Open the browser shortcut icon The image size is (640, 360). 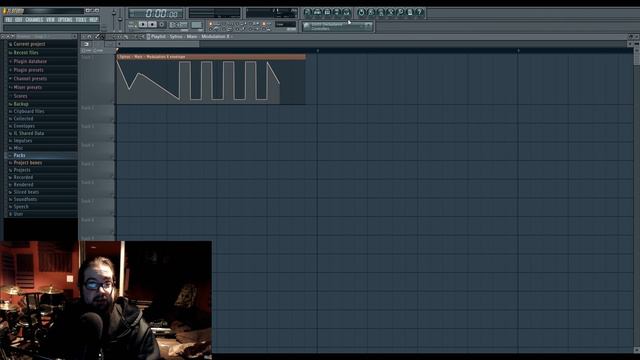click(337, 12)
